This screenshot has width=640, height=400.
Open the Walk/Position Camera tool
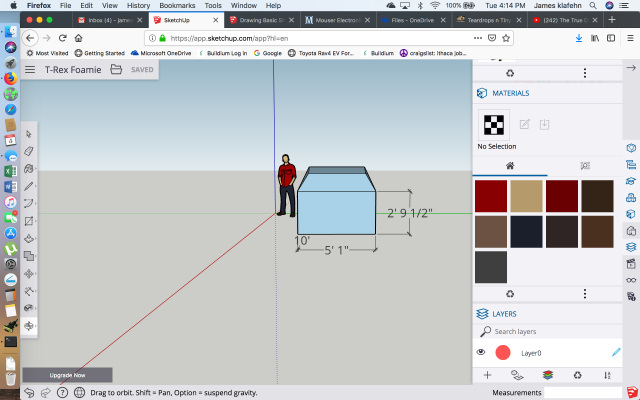29,308
